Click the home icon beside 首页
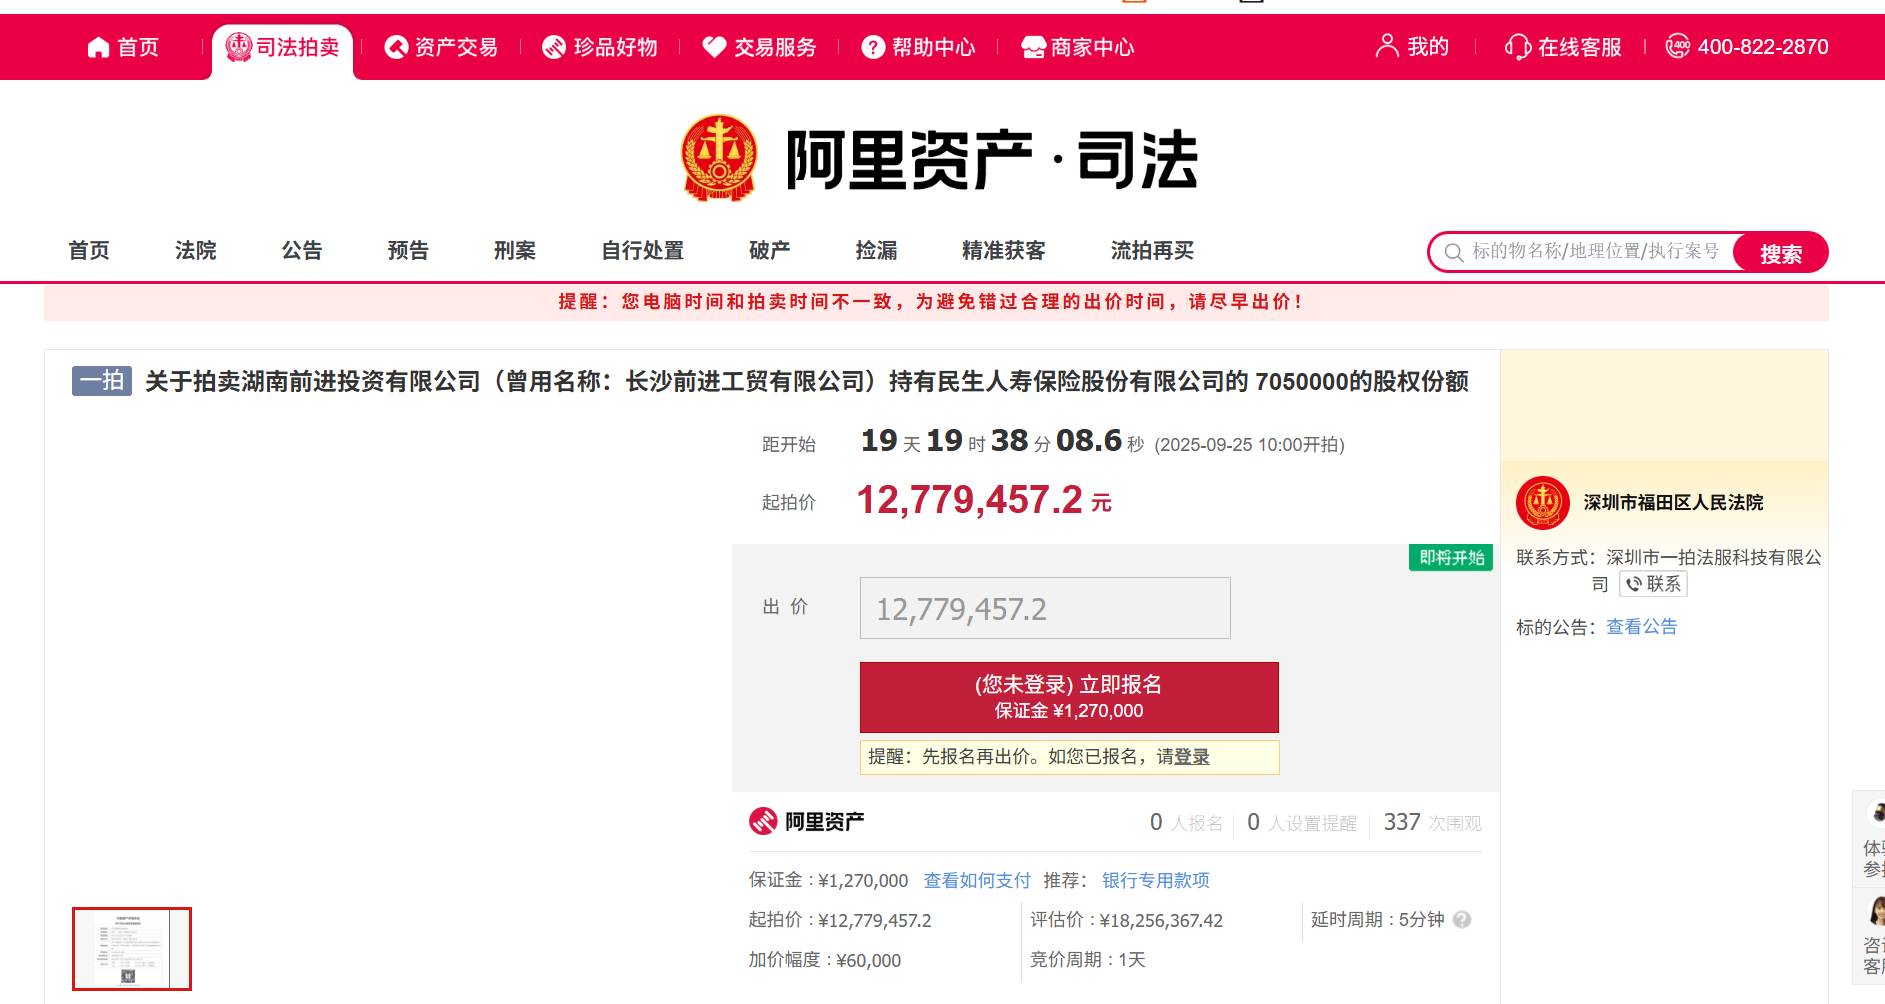 pyautogui.click(x=98, y=47)
